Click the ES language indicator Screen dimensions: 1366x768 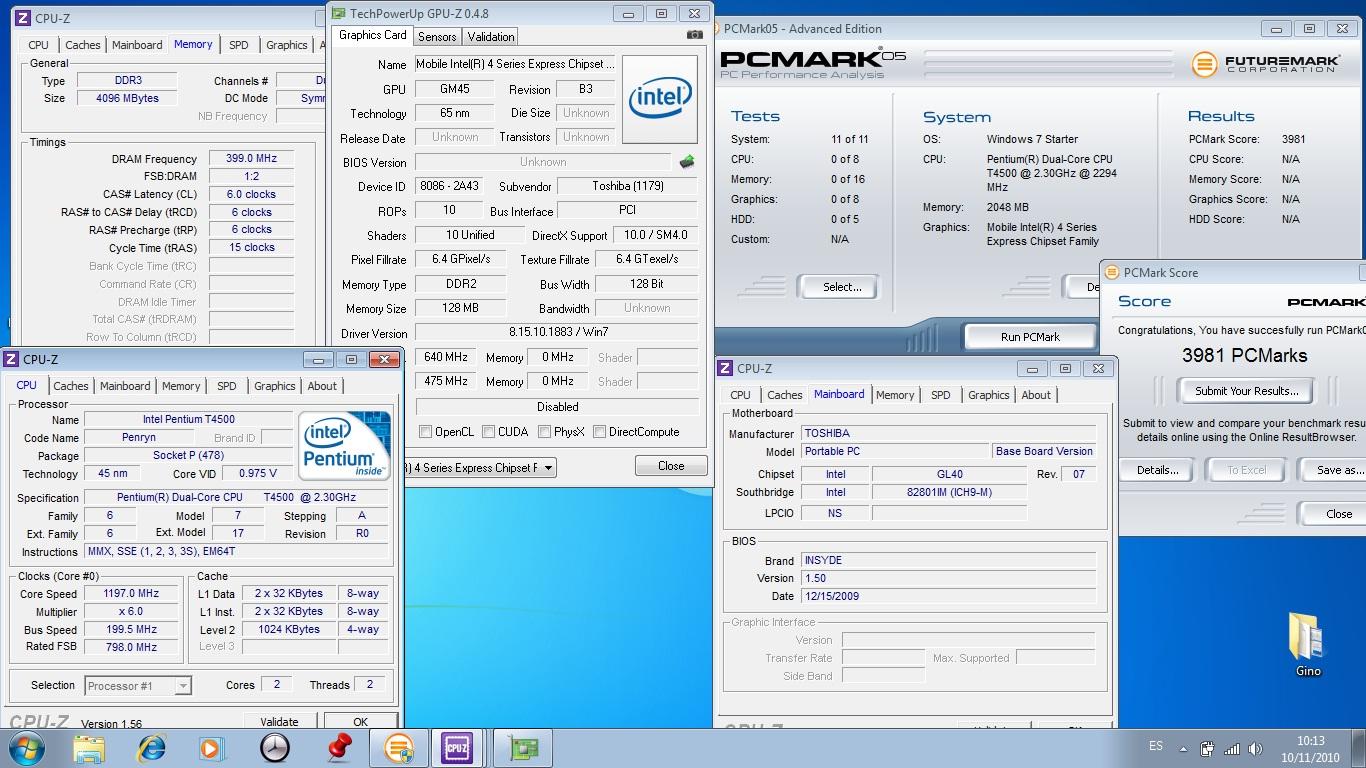click(x=1156, y=747)
